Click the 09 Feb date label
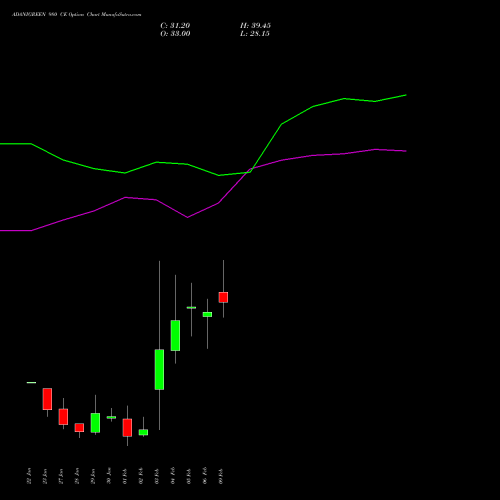 click(221, 476)
